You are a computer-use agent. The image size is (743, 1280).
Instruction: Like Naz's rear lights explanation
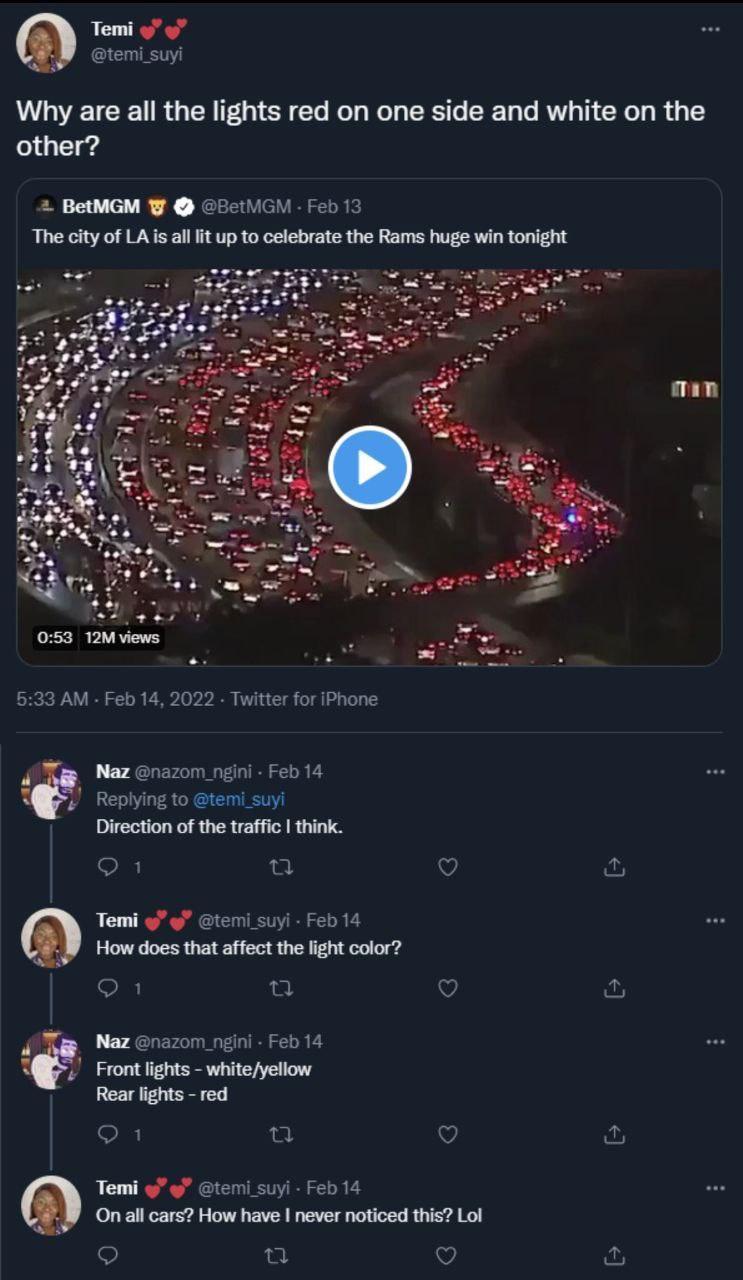tap(446, 1134)
